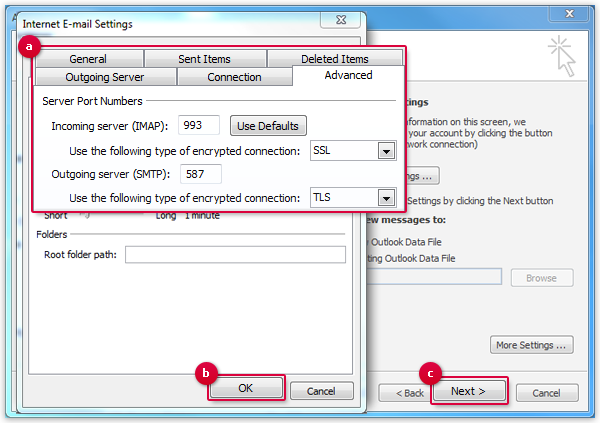This screenshot has height=423, width=600.
Task: Switch to the General tab
Action: tap(88, 59)
